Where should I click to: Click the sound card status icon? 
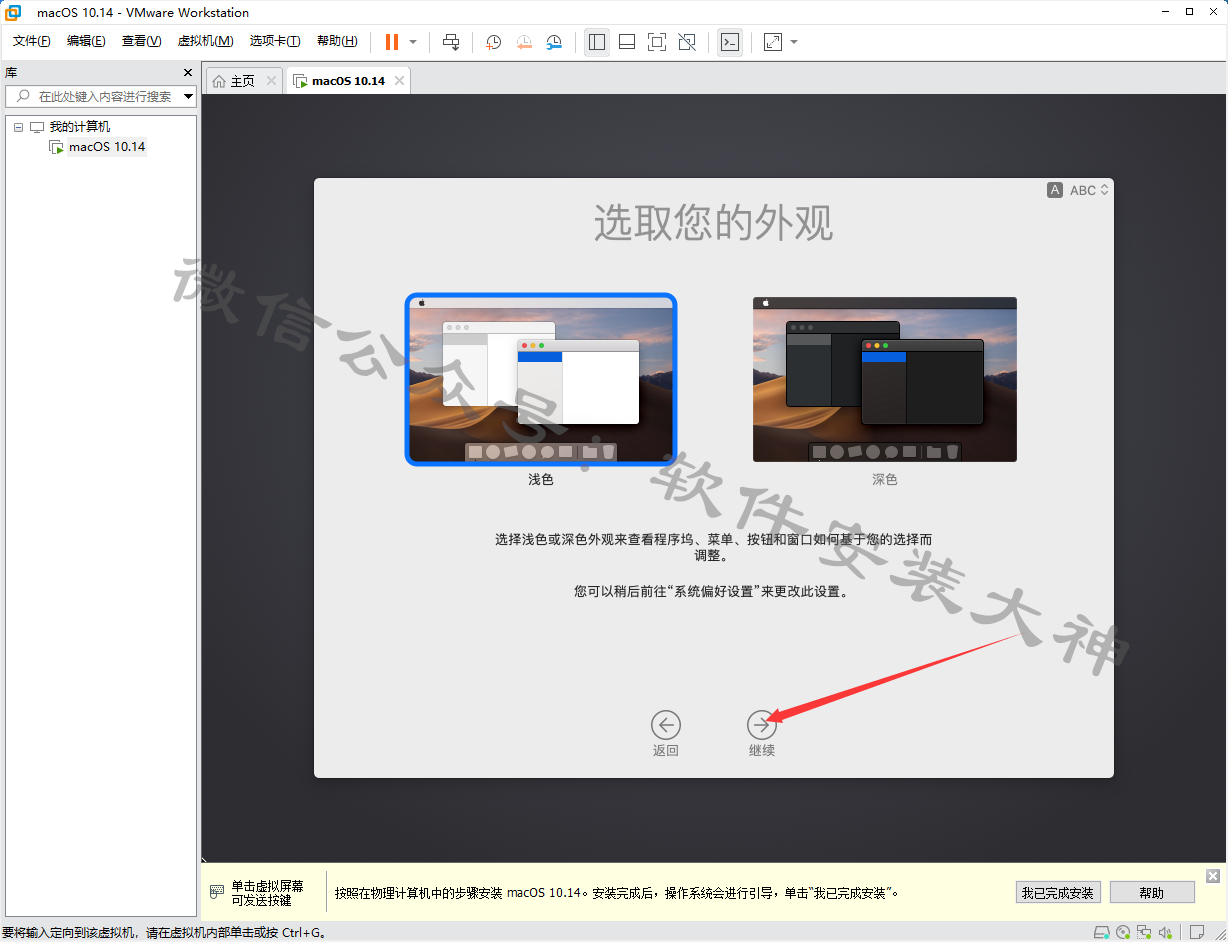click(x=1167, y=932)
